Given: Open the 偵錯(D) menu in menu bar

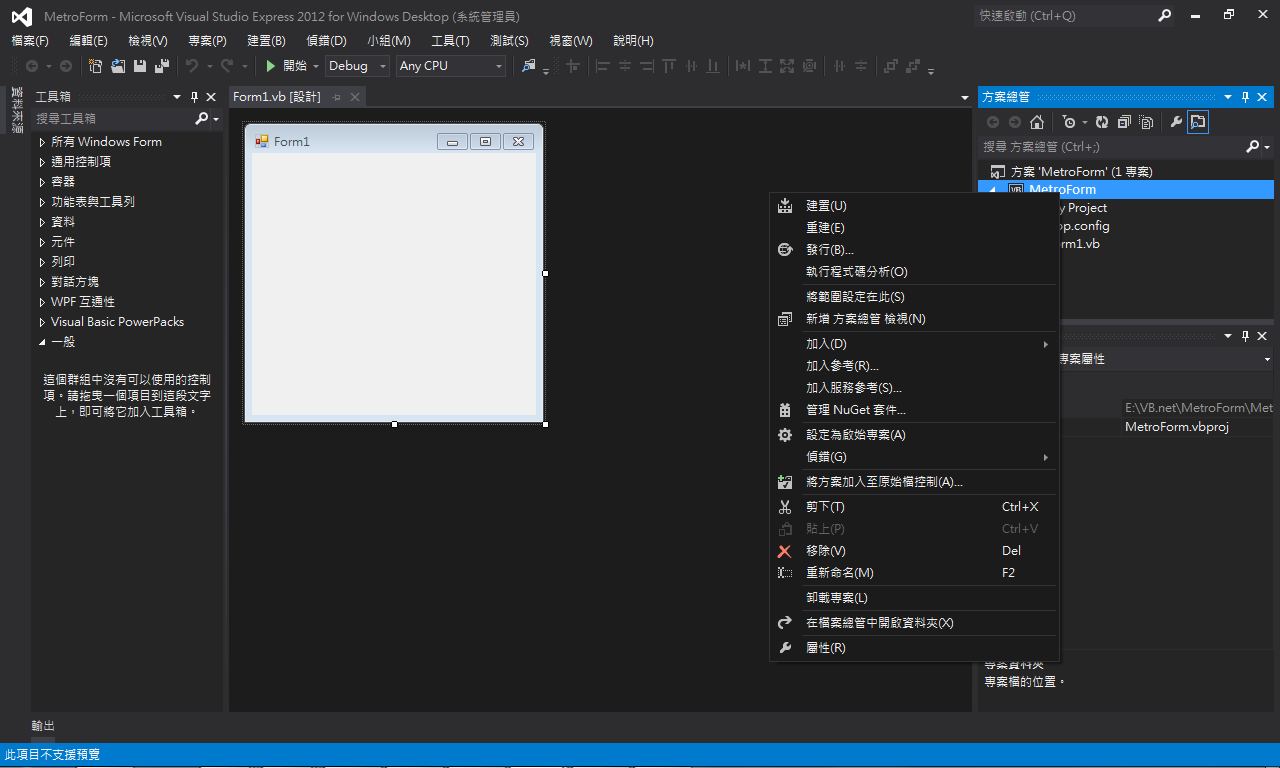Looking at the screenshot, I should pyautogui.click(x=326, y=41).
